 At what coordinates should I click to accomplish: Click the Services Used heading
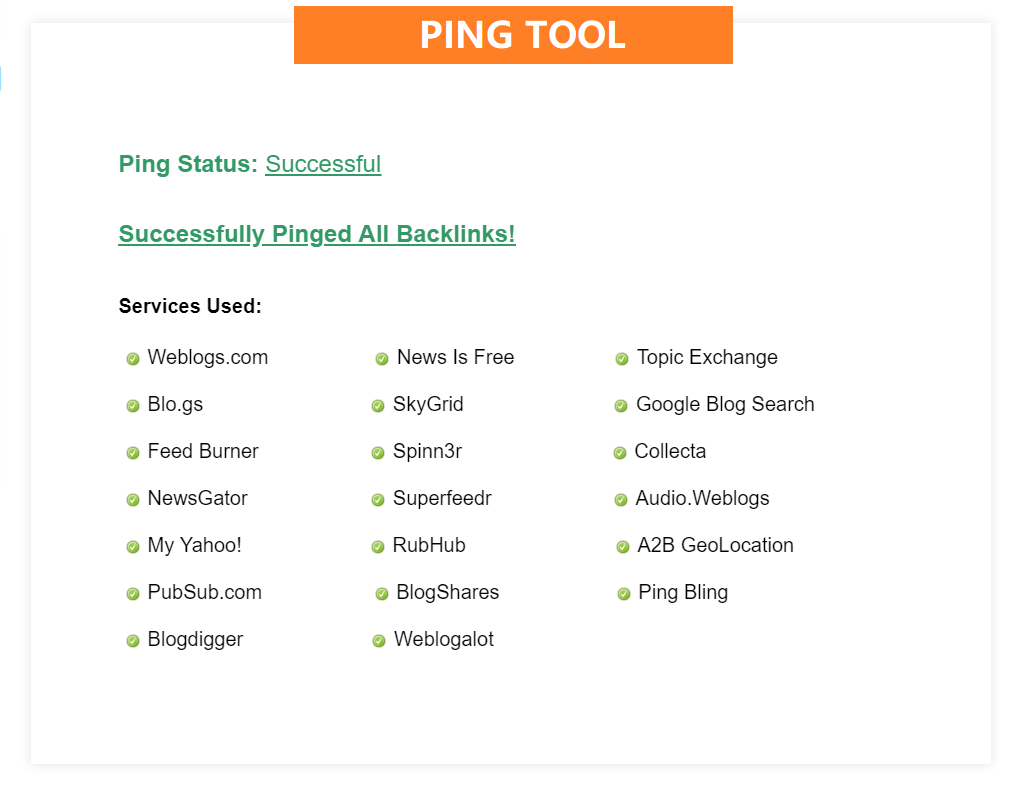tap(190, 306)
